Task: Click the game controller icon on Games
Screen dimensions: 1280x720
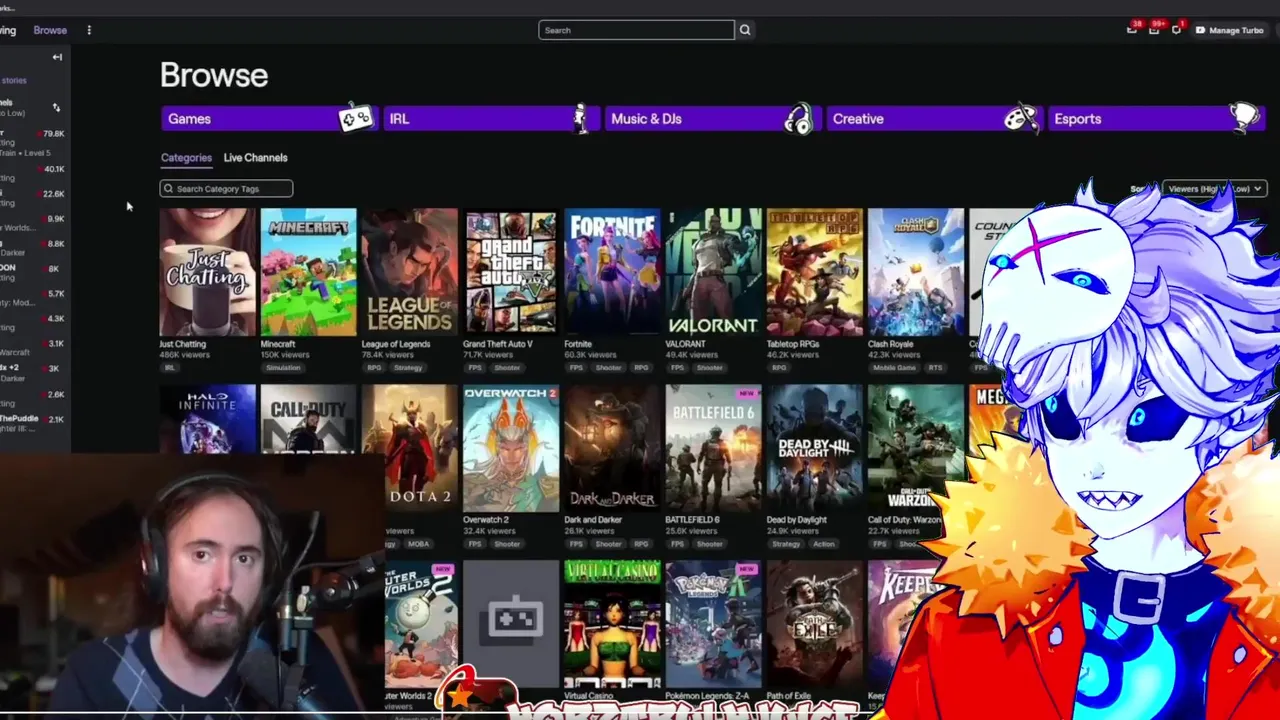Action: point(356,119)
